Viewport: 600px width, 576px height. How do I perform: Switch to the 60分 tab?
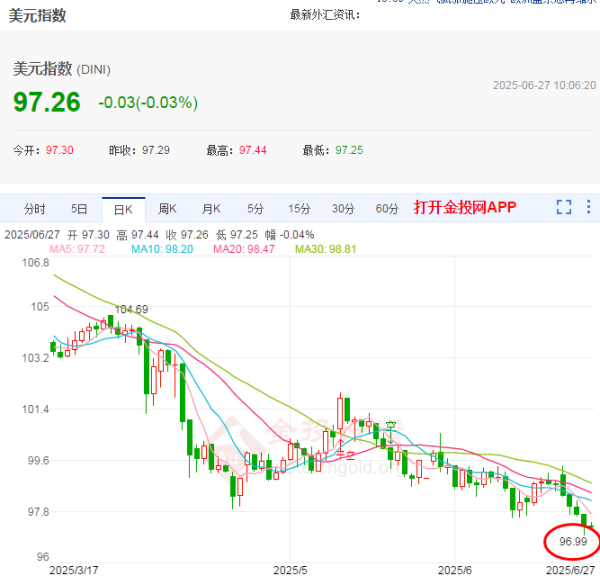387,209
